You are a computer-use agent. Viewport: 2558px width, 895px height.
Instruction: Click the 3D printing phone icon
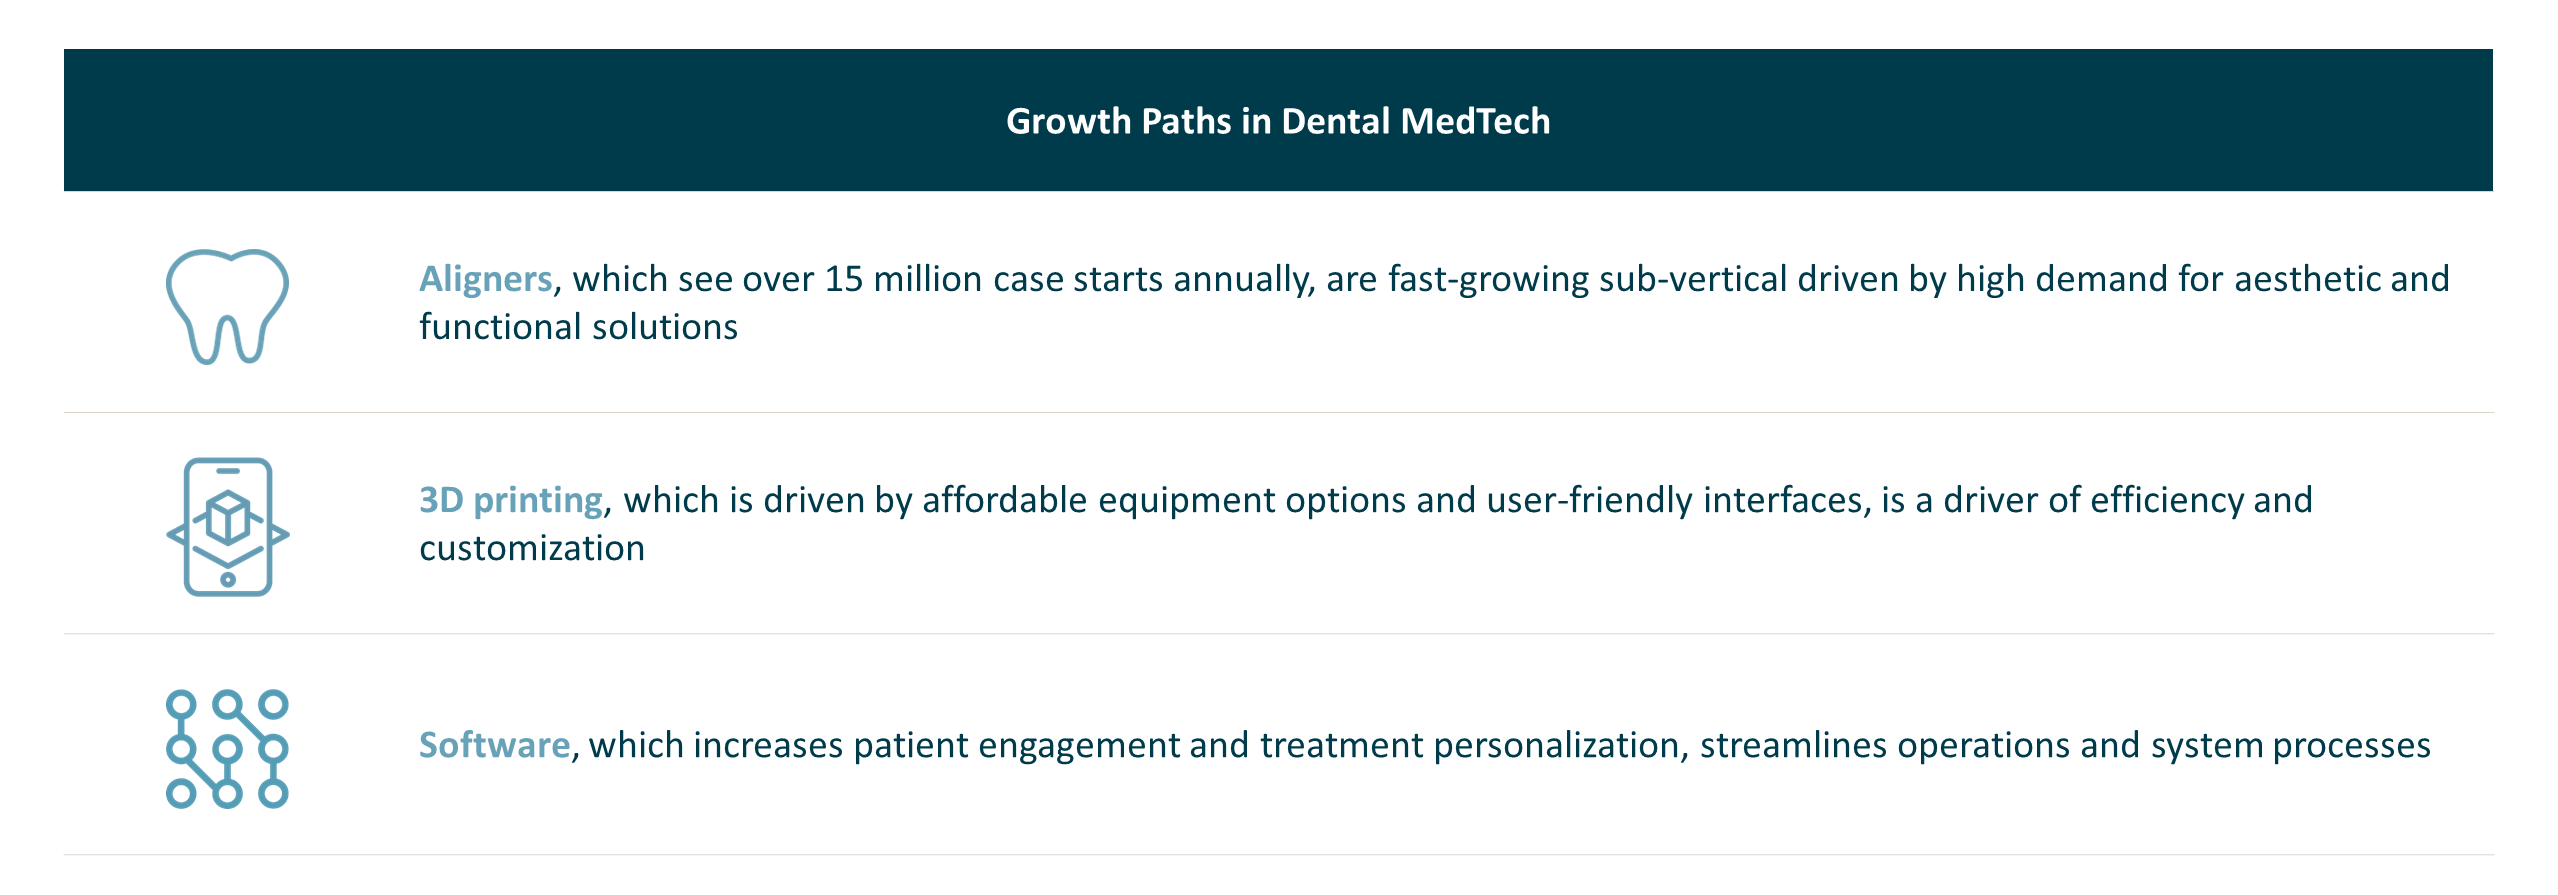tap(228, 527)
